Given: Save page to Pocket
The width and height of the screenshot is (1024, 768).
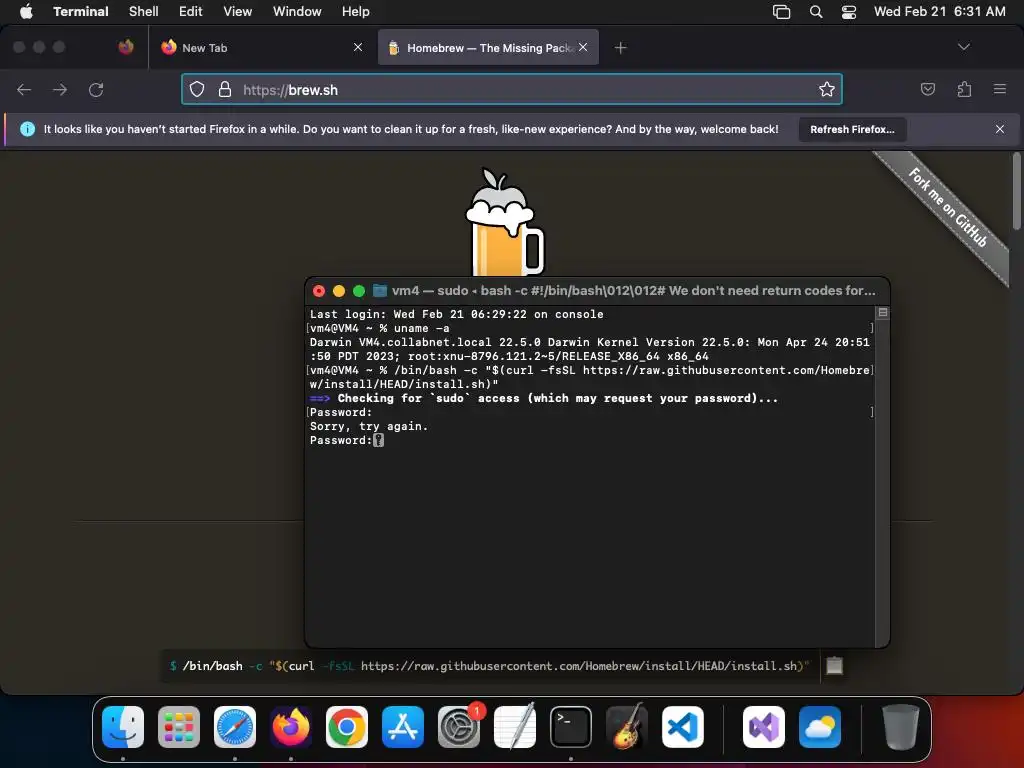Looking at the screenshot, I should pyautogui.click(x=927, y=89).
